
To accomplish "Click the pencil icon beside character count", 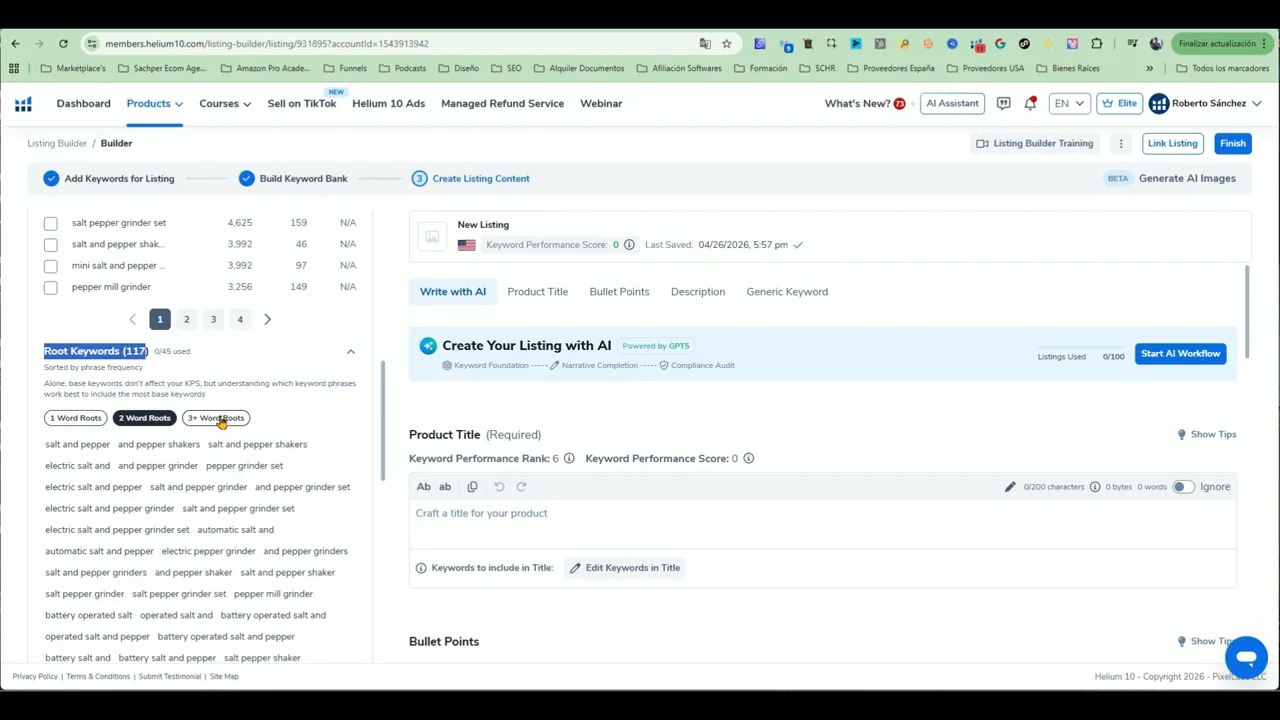I will pyautogui.click(x=1010, y=487).
